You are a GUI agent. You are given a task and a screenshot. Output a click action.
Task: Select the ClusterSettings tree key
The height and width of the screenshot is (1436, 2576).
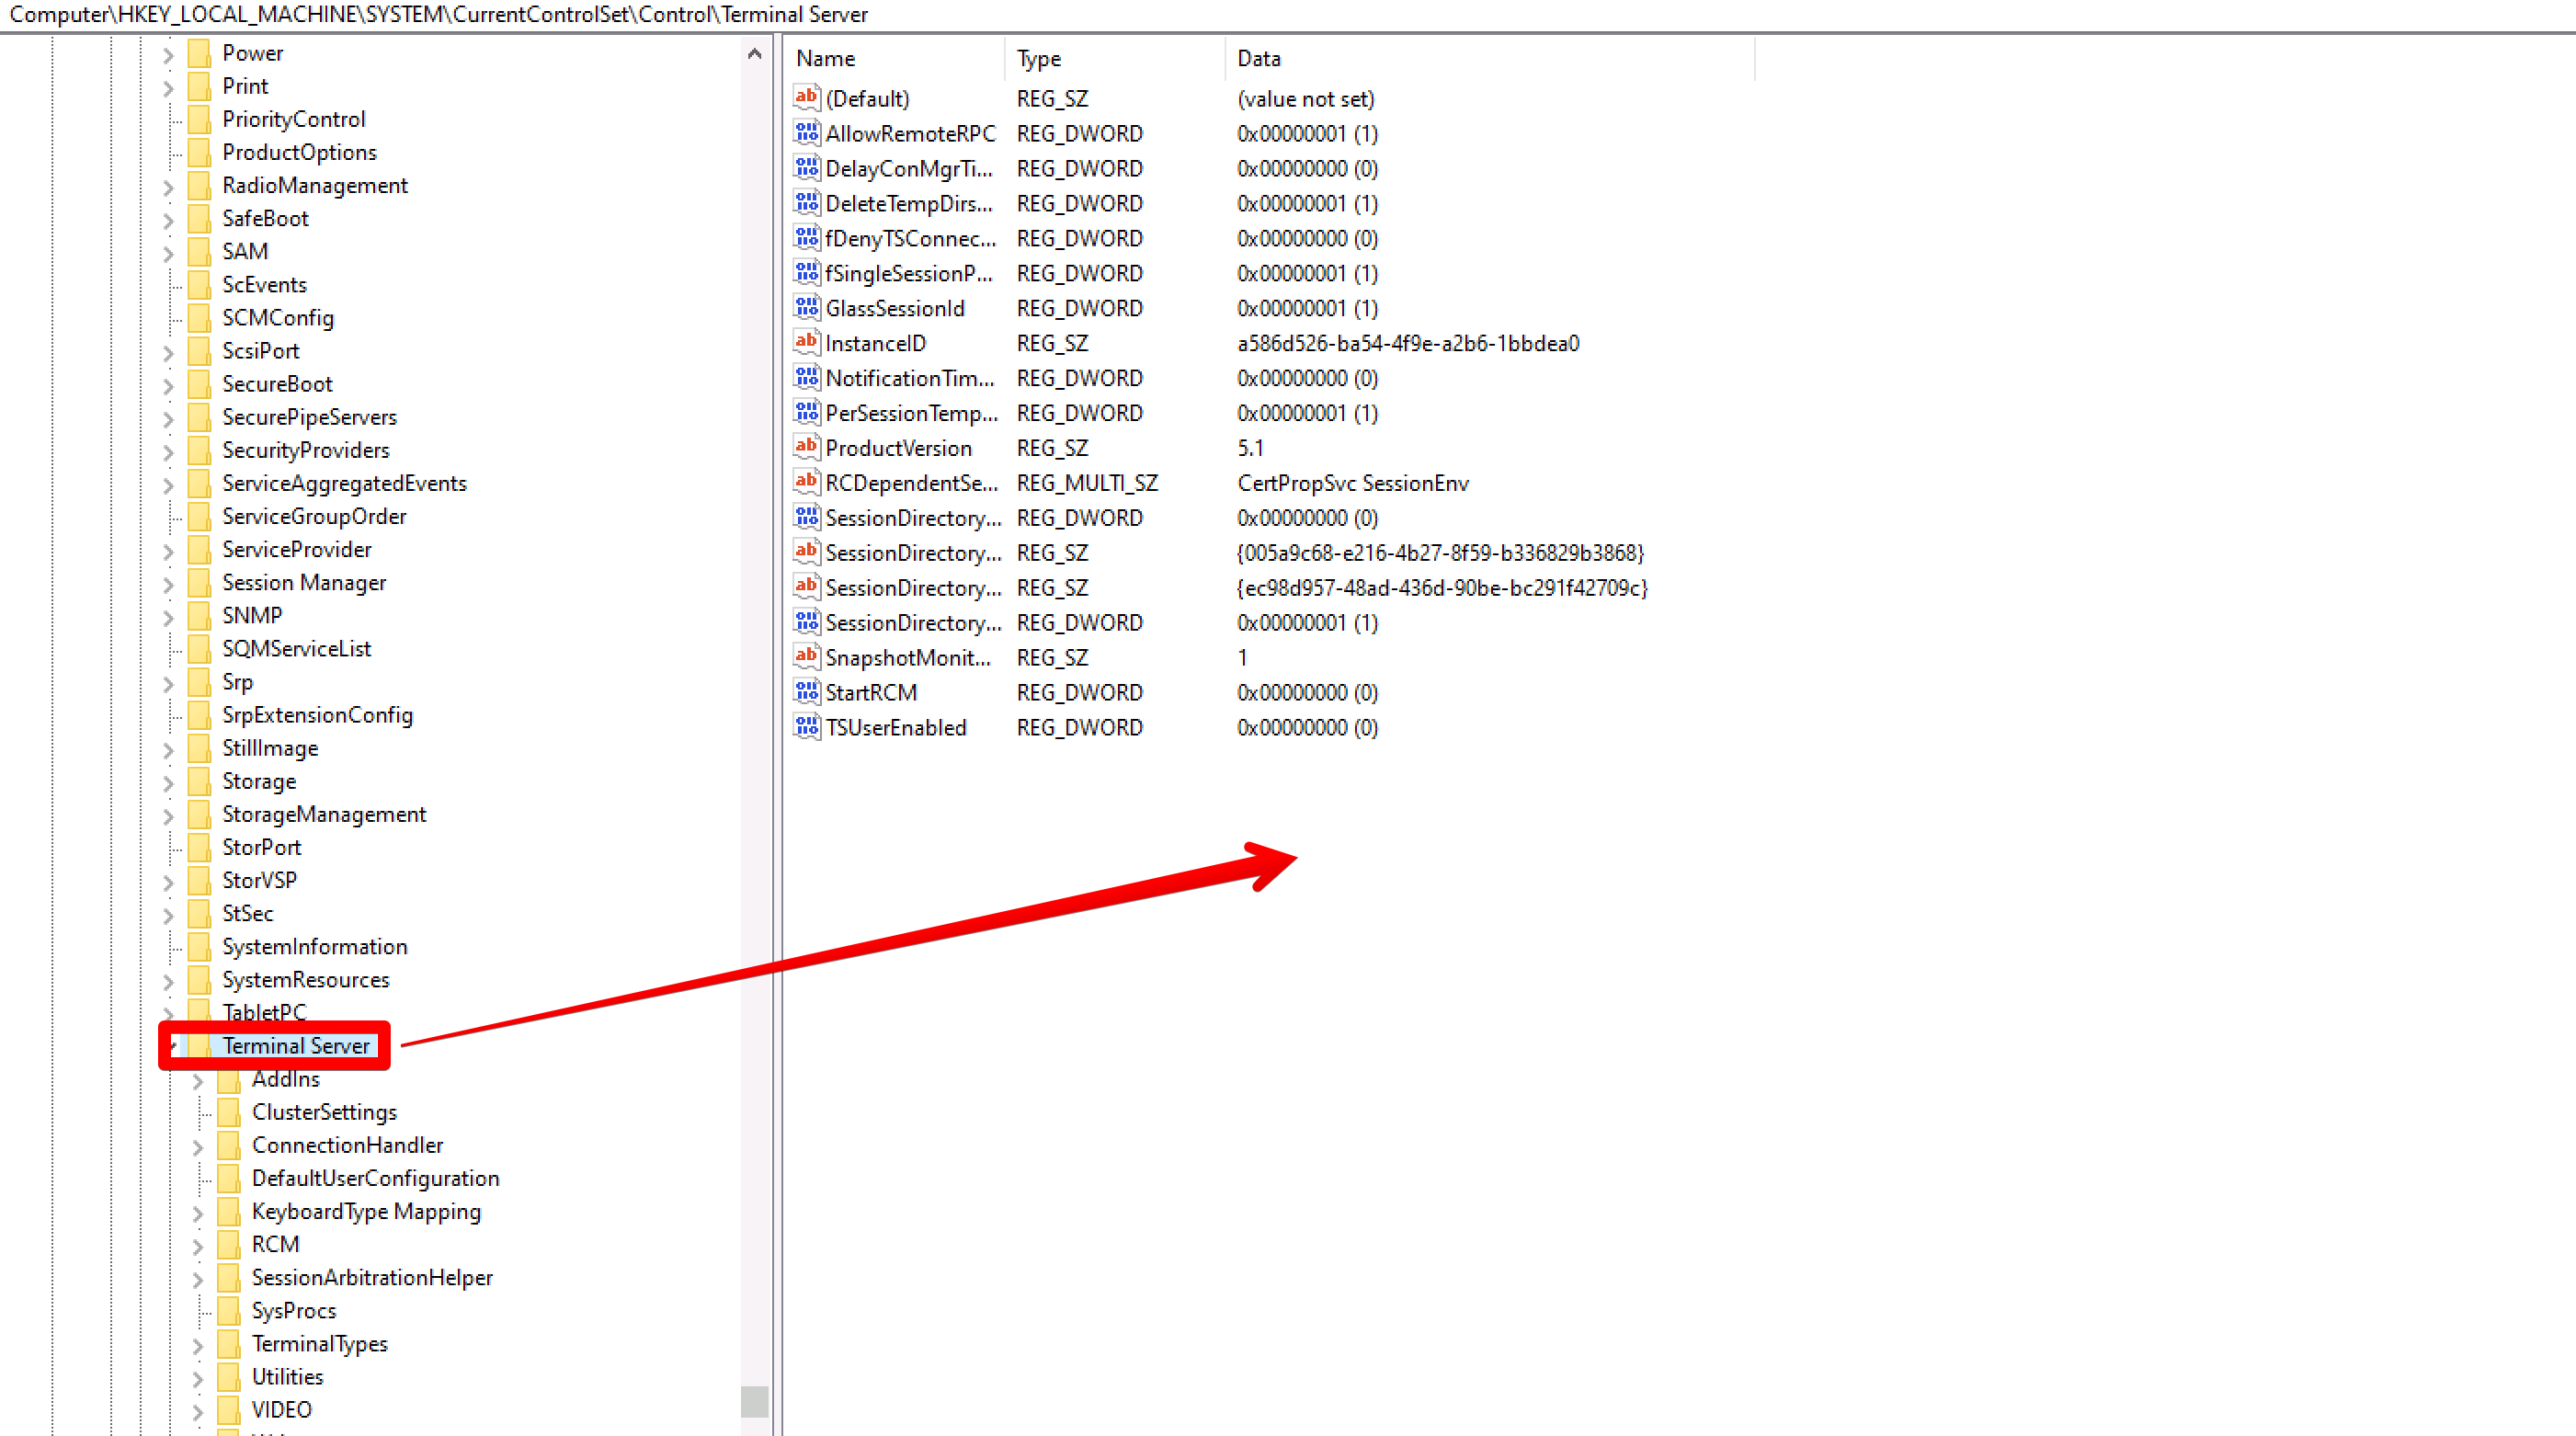324,1111
